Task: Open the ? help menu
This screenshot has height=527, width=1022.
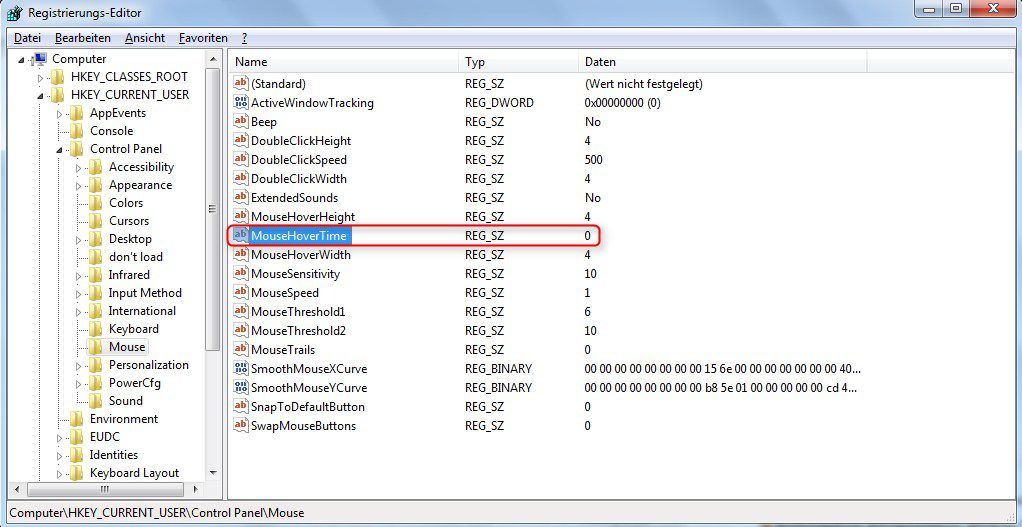Action: click(244, 38)
